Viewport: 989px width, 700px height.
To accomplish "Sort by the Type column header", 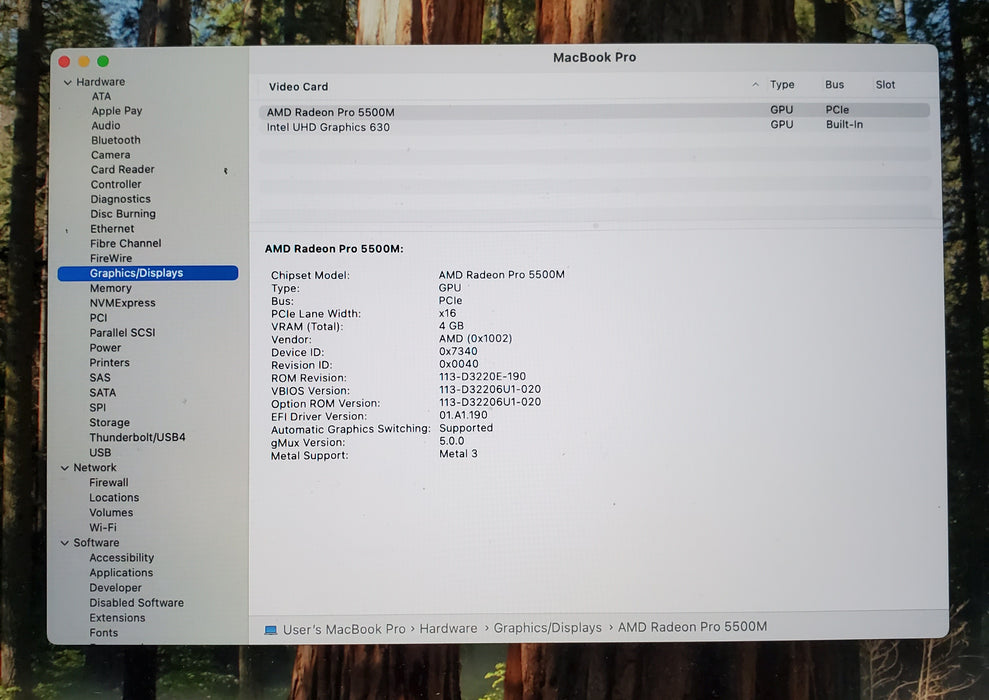I will pos(782,85).
